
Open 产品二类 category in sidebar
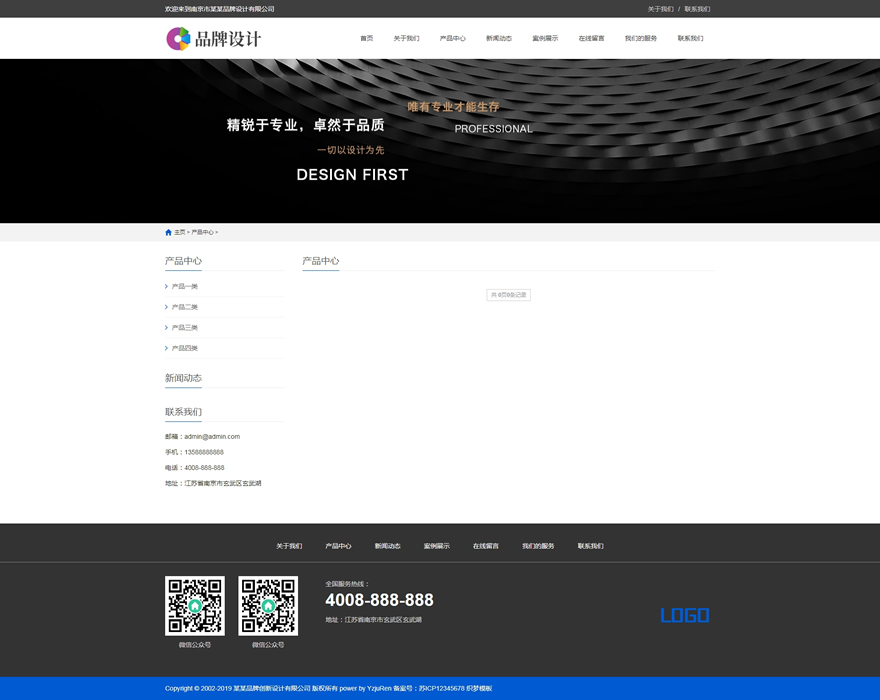pyautogui.click(x=185, y=307)
